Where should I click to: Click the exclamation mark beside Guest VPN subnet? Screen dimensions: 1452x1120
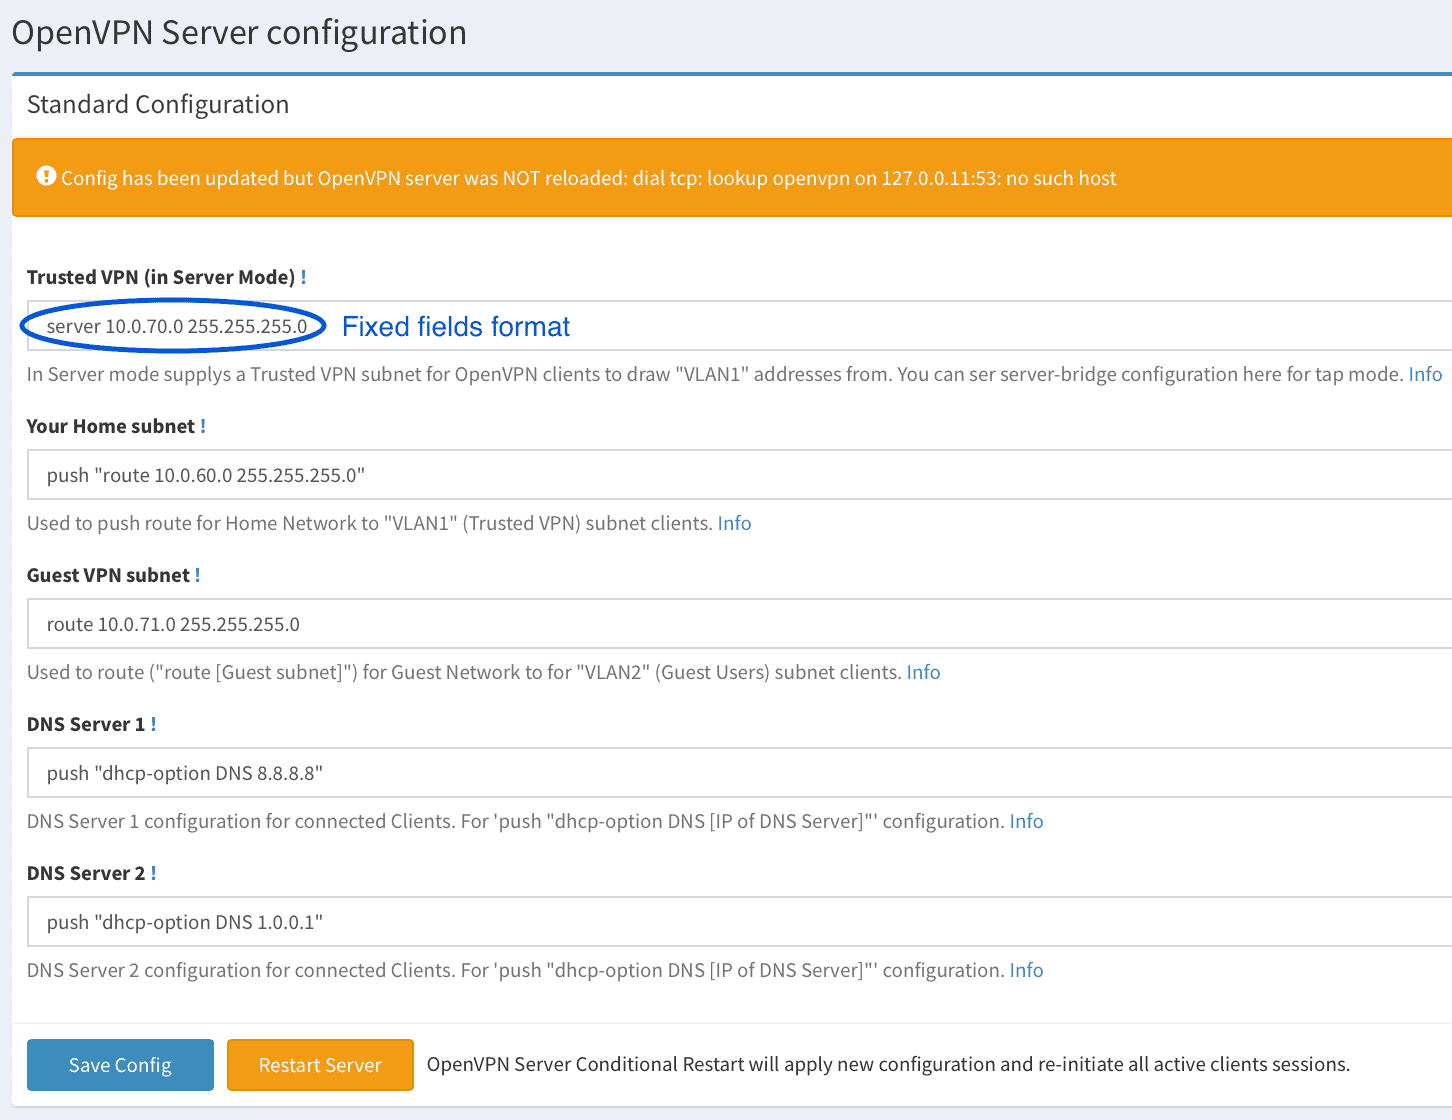(x=197, y=575)
